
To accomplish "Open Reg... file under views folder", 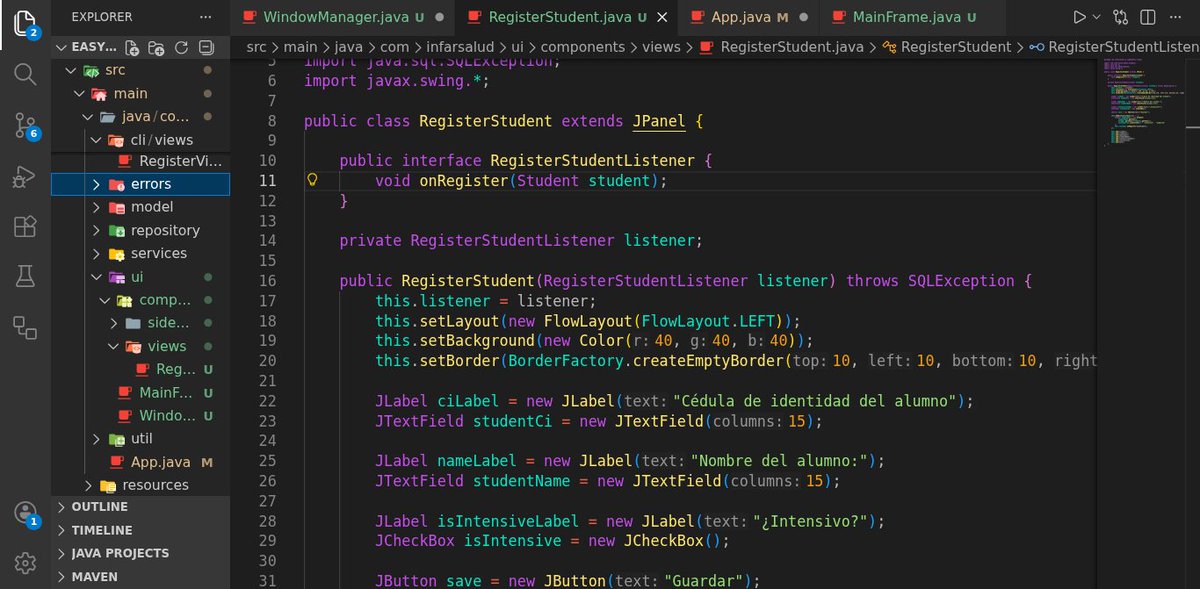I will [140, 369].
